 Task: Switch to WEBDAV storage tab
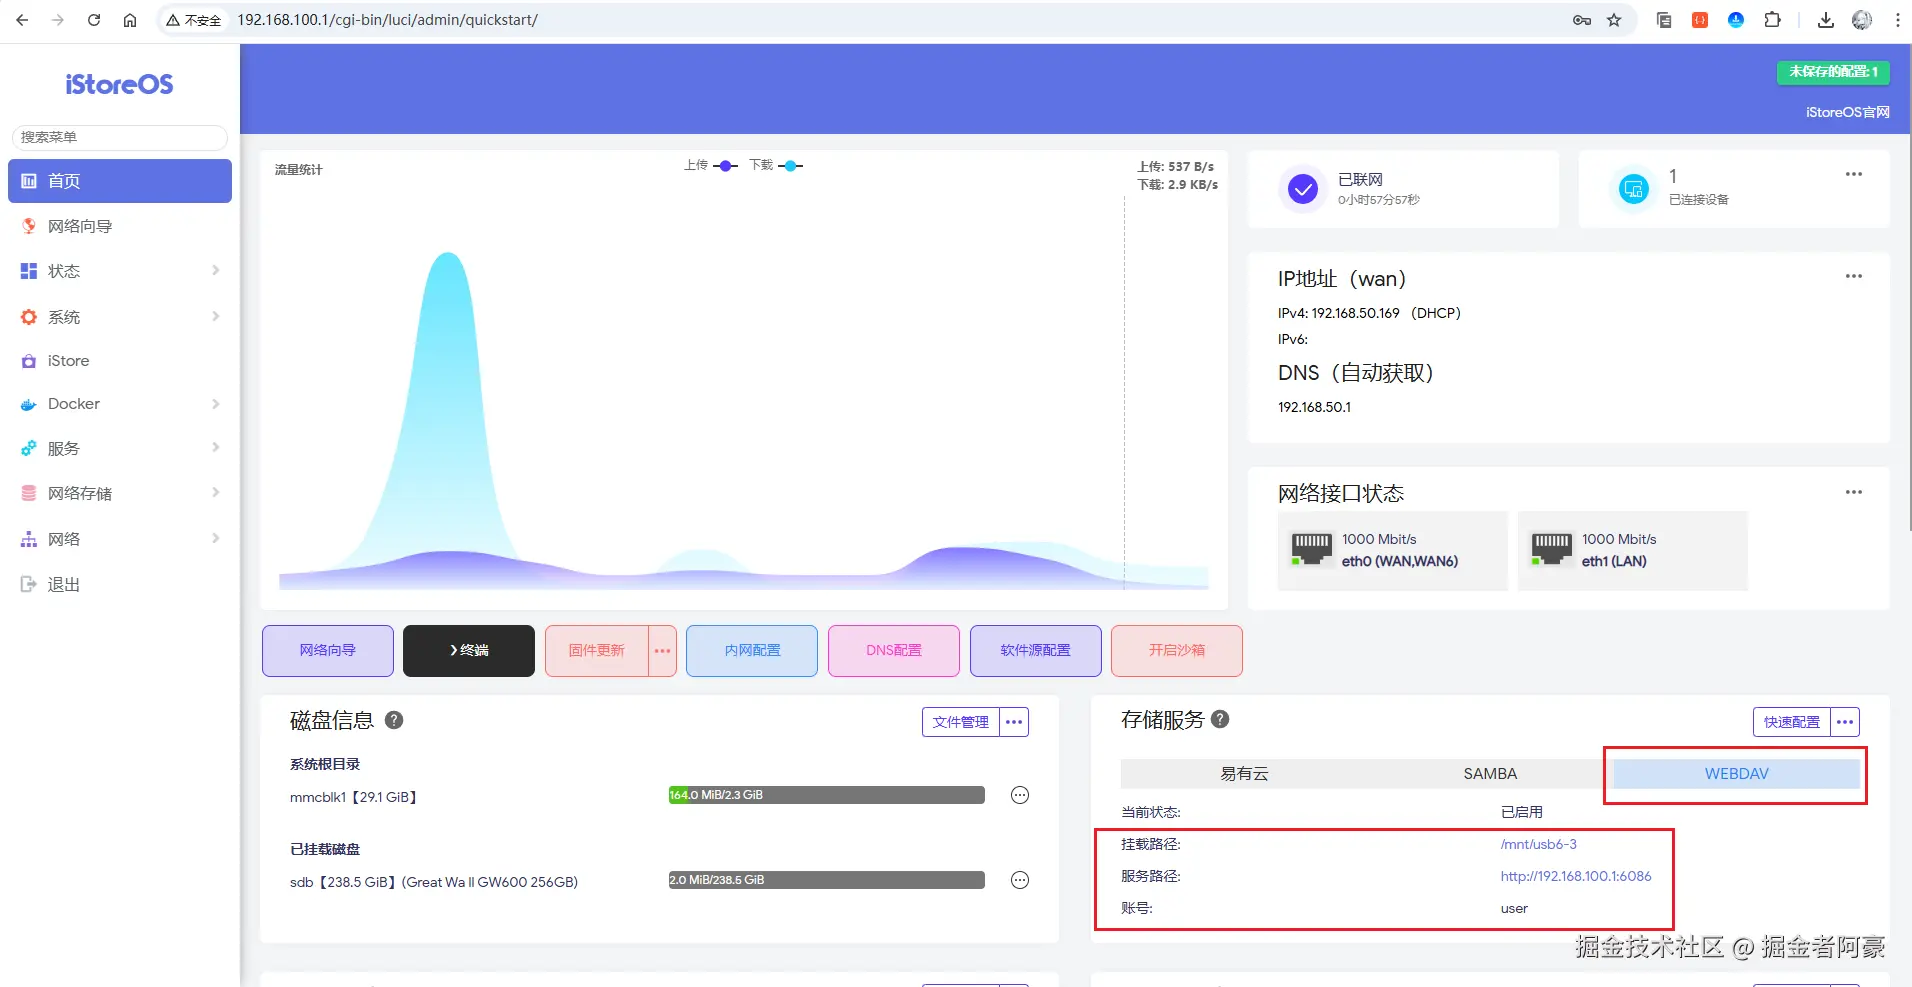(x=1737, y=774)
